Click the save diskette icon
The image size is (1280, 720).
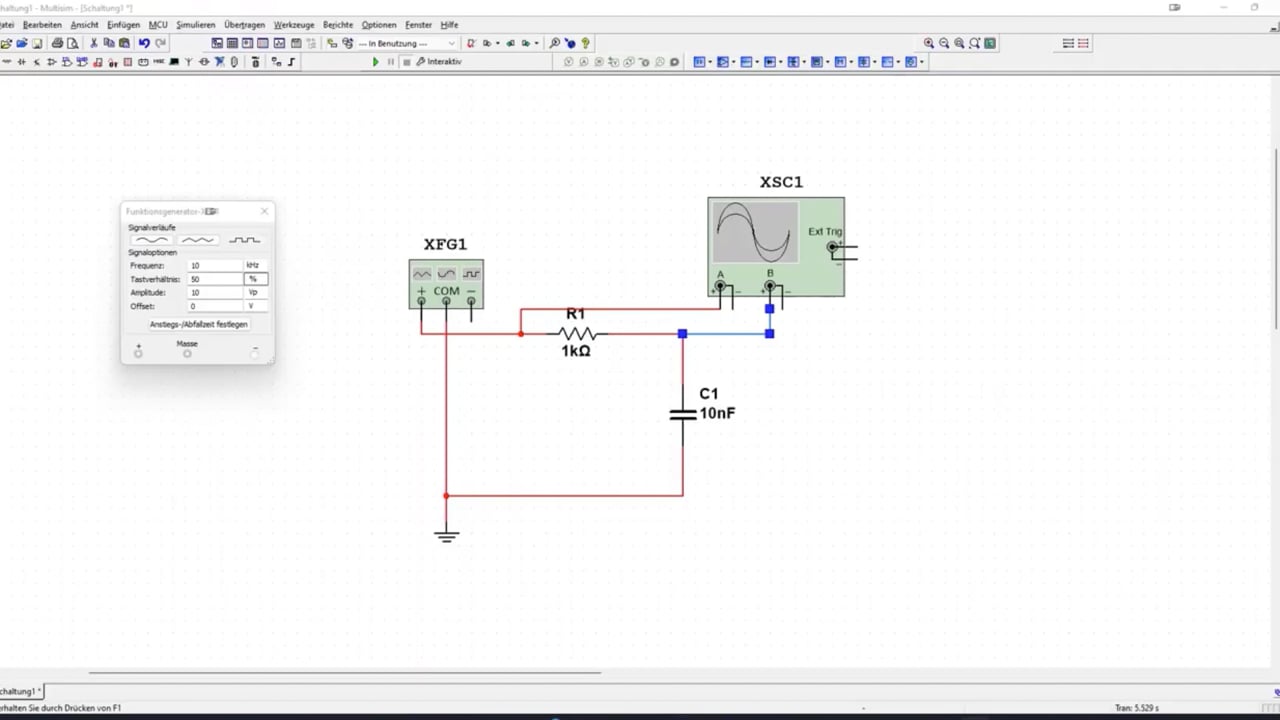[37, 43]
